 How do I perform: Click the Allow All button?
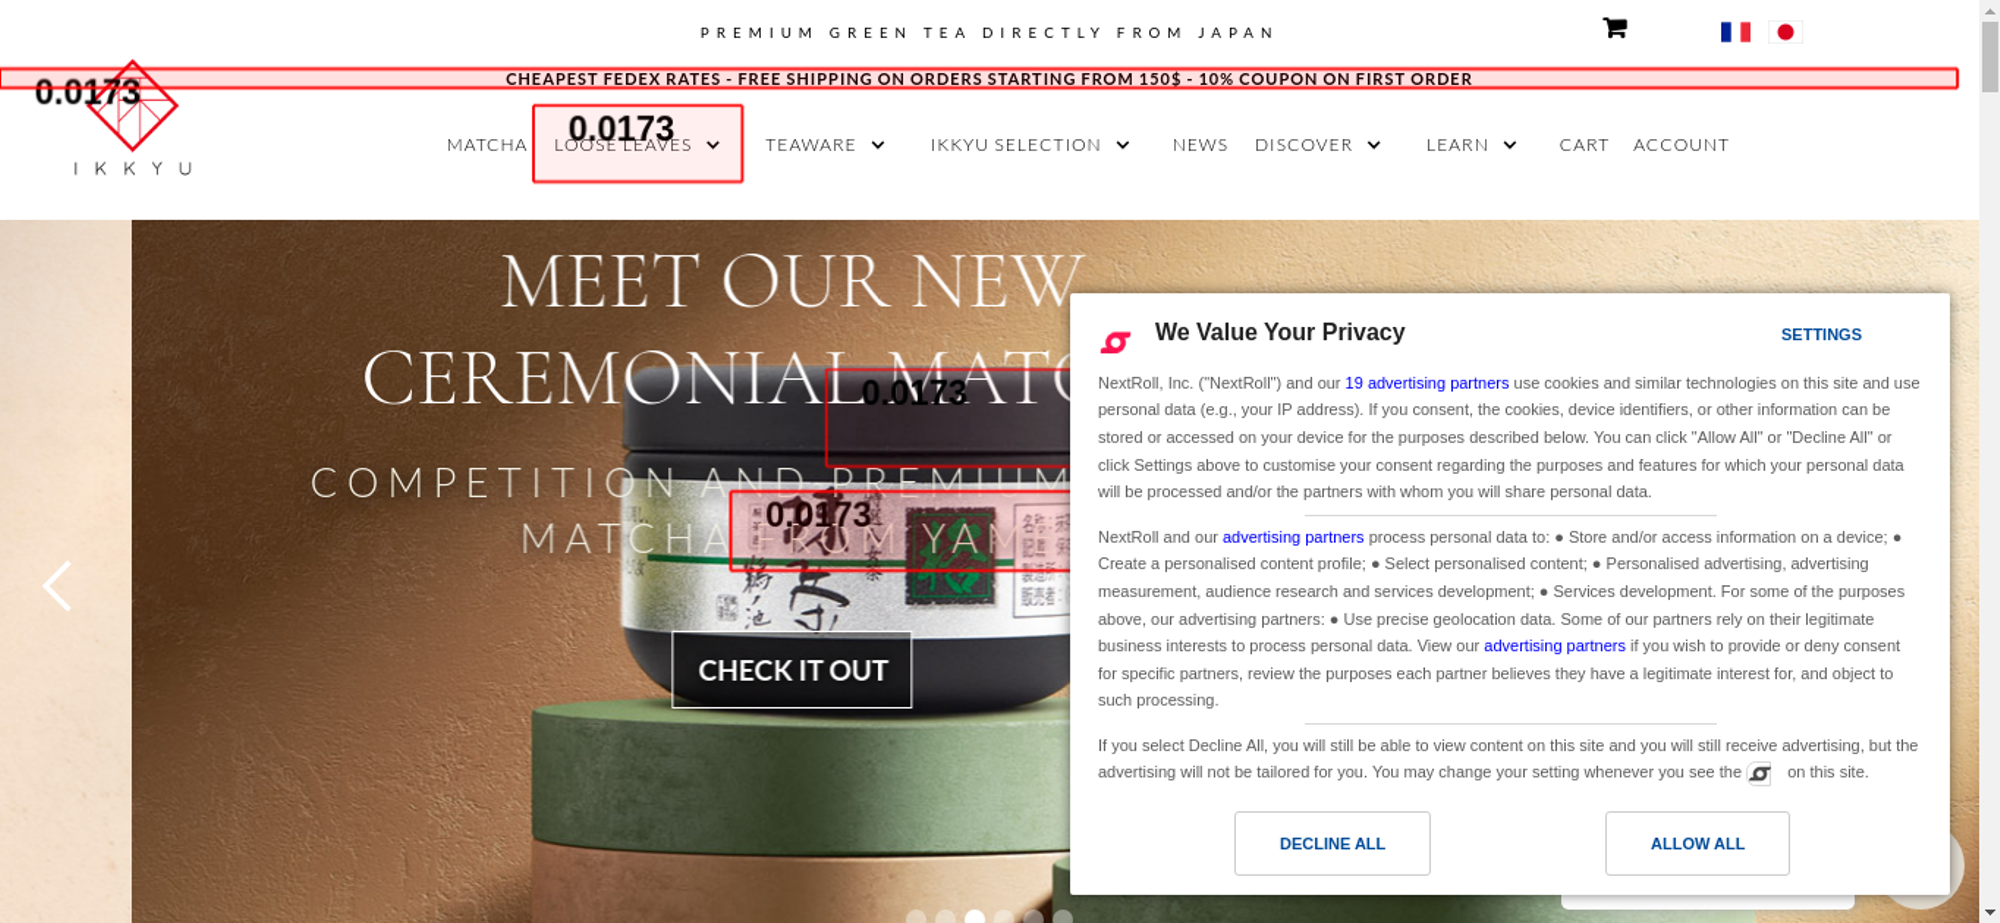coord(1697,844)
